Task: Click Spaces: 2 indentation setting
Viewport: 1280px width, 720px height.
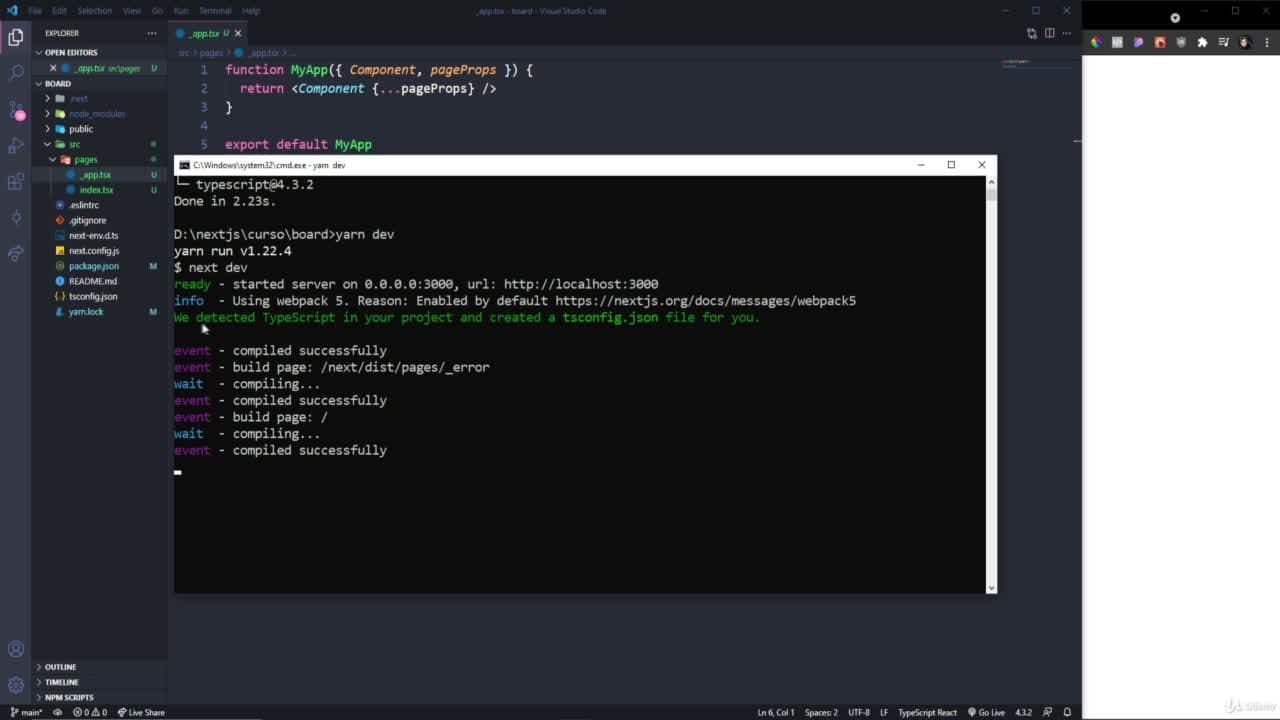Action: click(821, 712)
